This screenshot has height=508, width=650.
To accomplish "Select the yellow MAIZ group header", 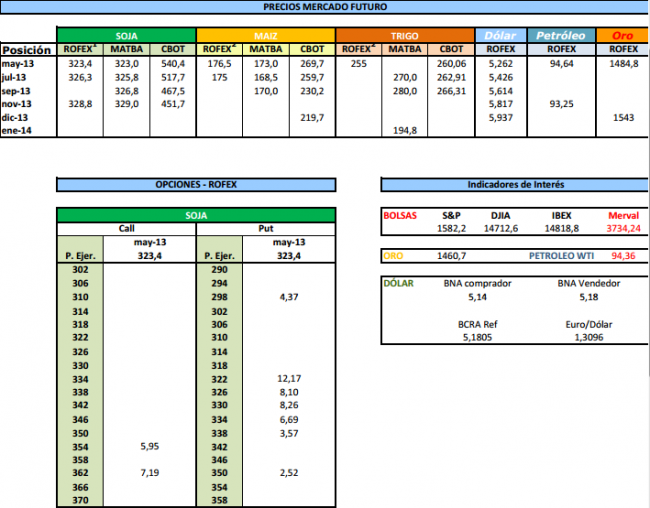I will click(266, 35).
